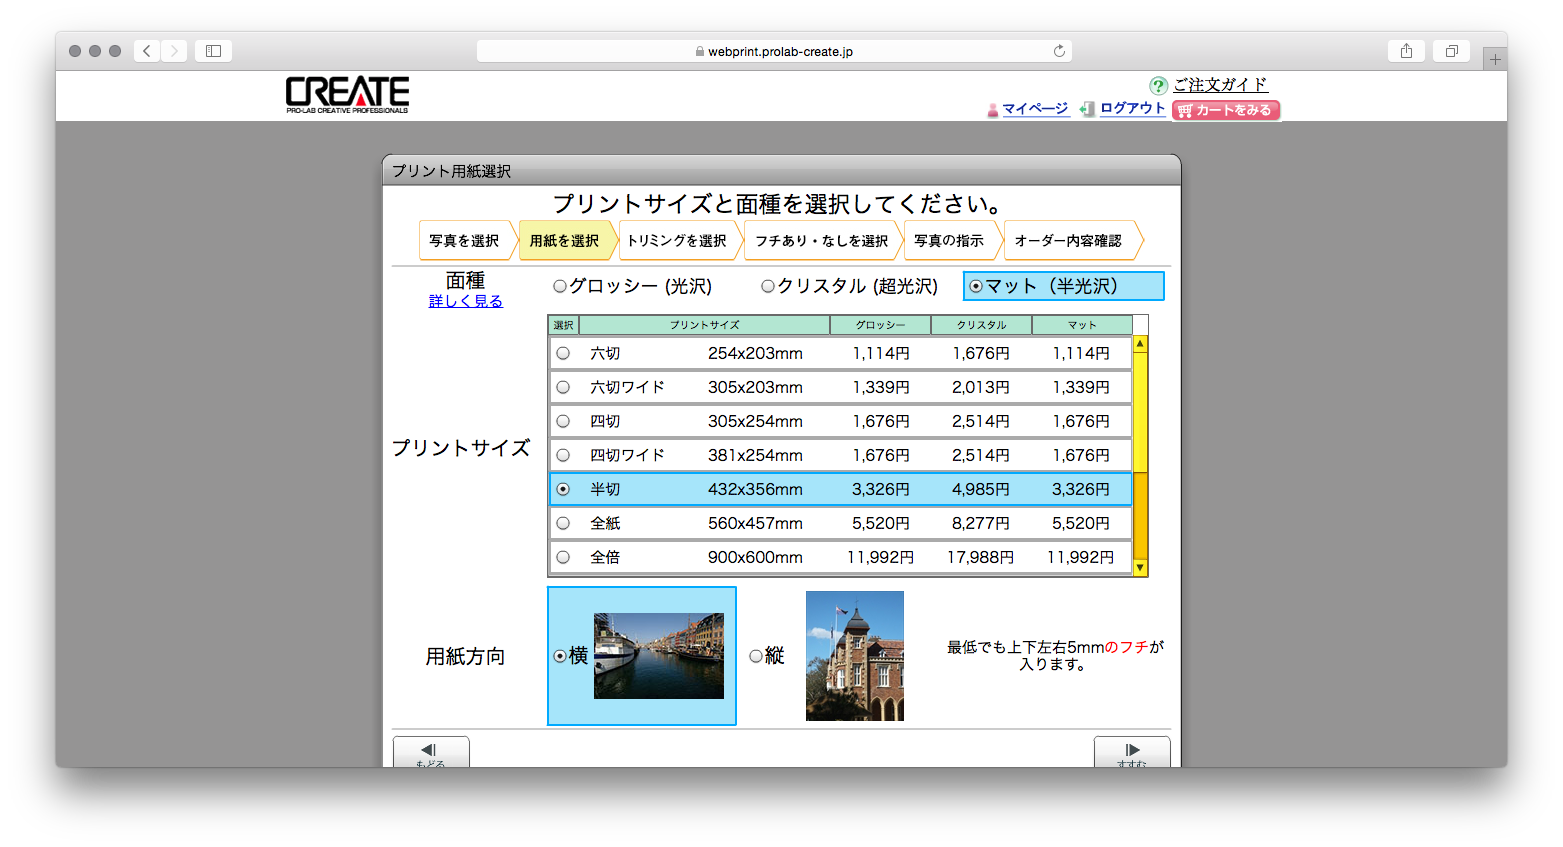Open a new tab with the plus icon
The image size is (1563, 847).
coord(1495,60)
